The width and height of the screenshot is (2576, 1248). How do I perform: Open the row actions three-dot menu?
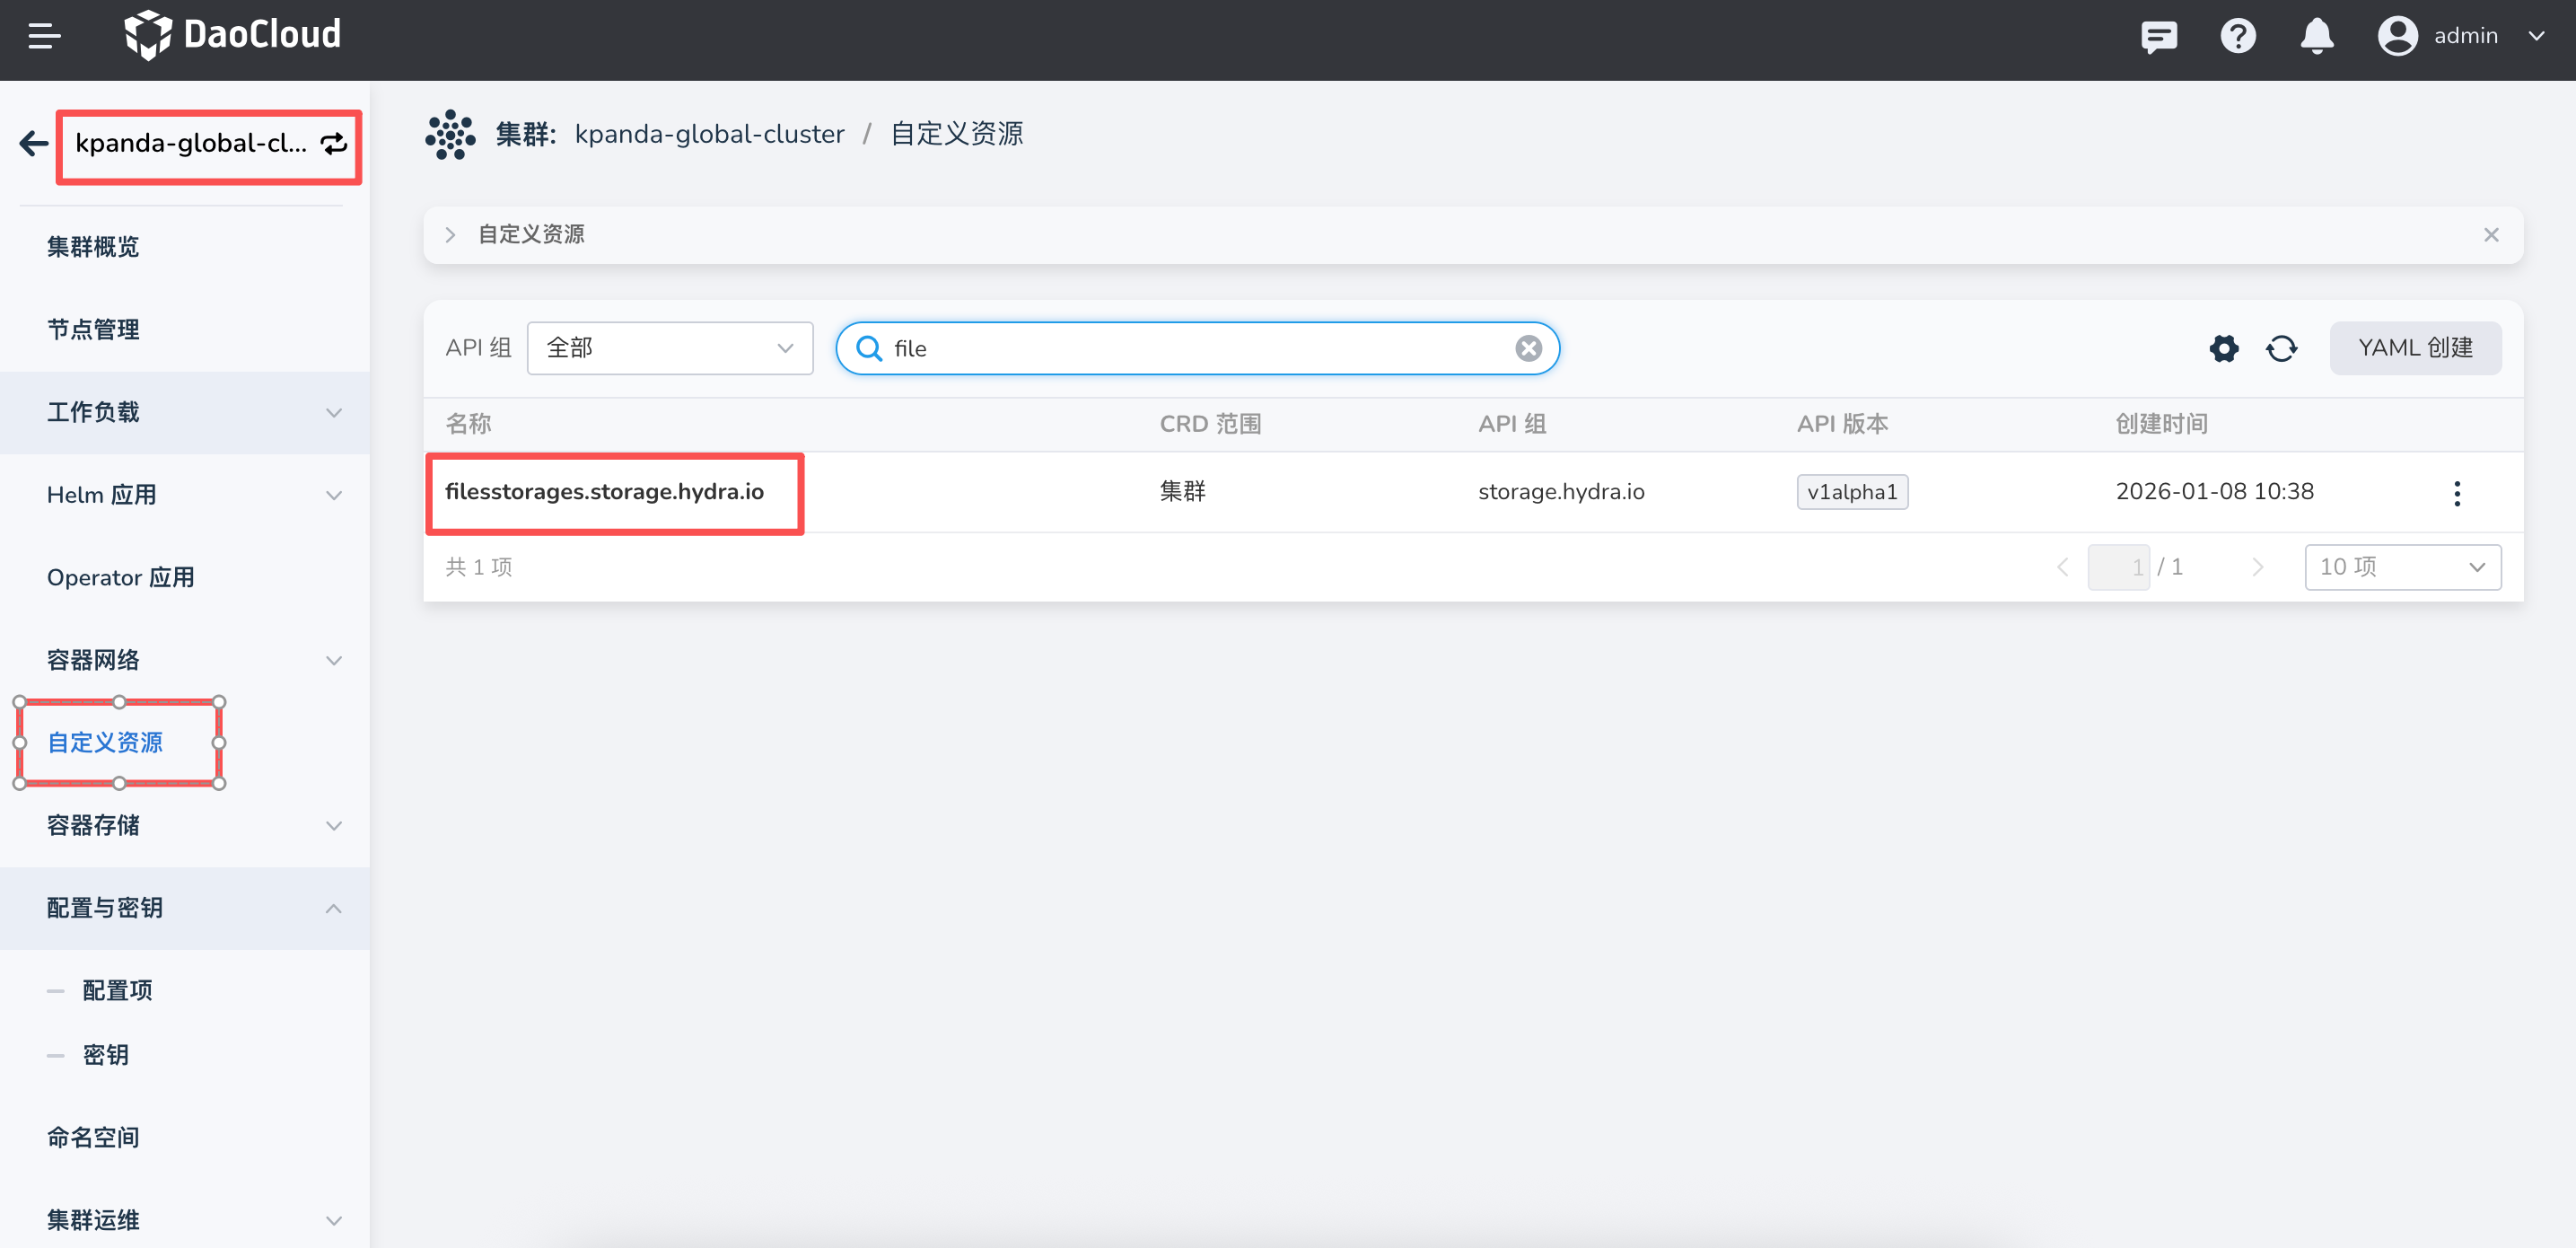point(2456,492)
